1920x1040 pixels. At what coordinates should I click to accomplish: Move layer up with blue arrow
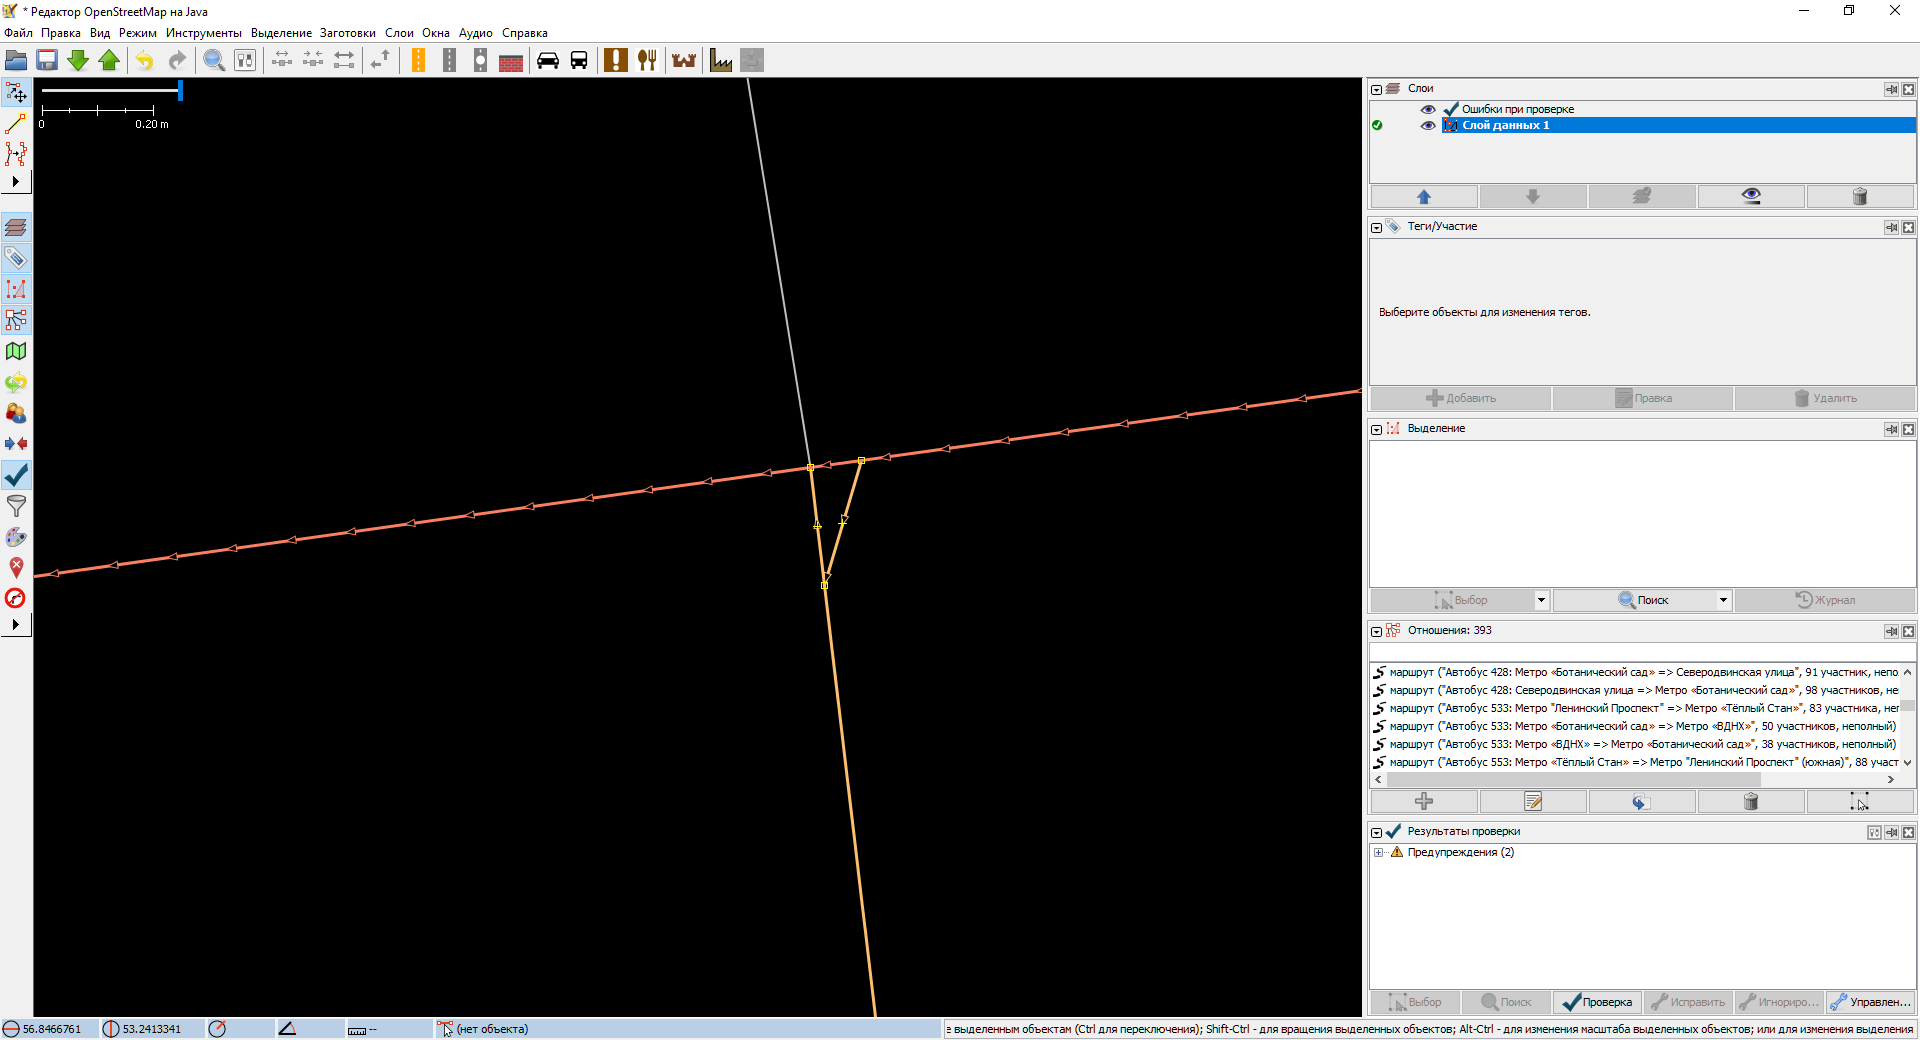(1424, 197)
